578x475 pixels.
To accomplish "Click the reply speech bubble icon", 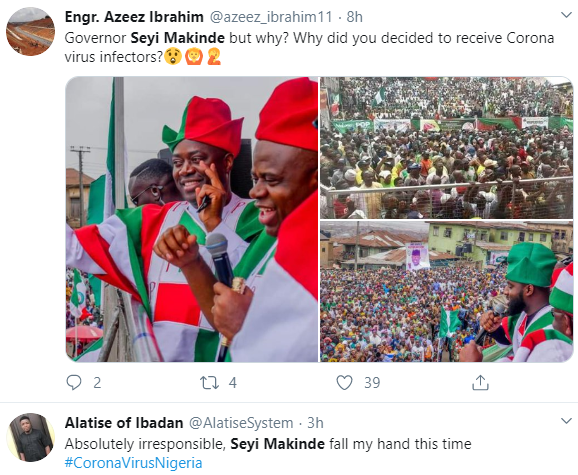I will [x=74, y=383].
